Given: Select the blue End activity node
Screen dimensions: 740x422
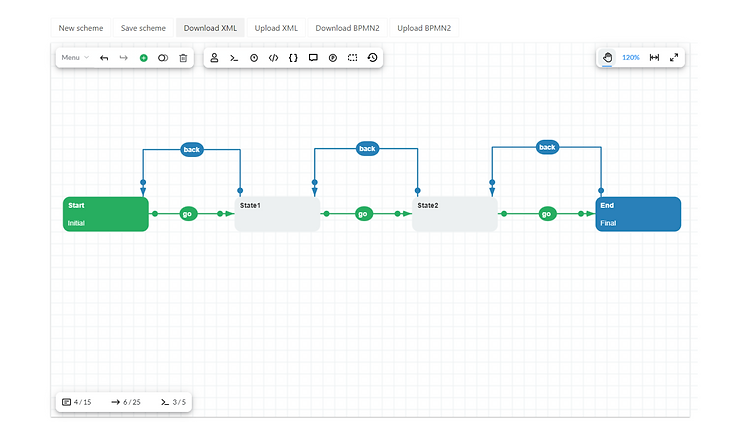Looking at the screenshot, I should [638, 214].
